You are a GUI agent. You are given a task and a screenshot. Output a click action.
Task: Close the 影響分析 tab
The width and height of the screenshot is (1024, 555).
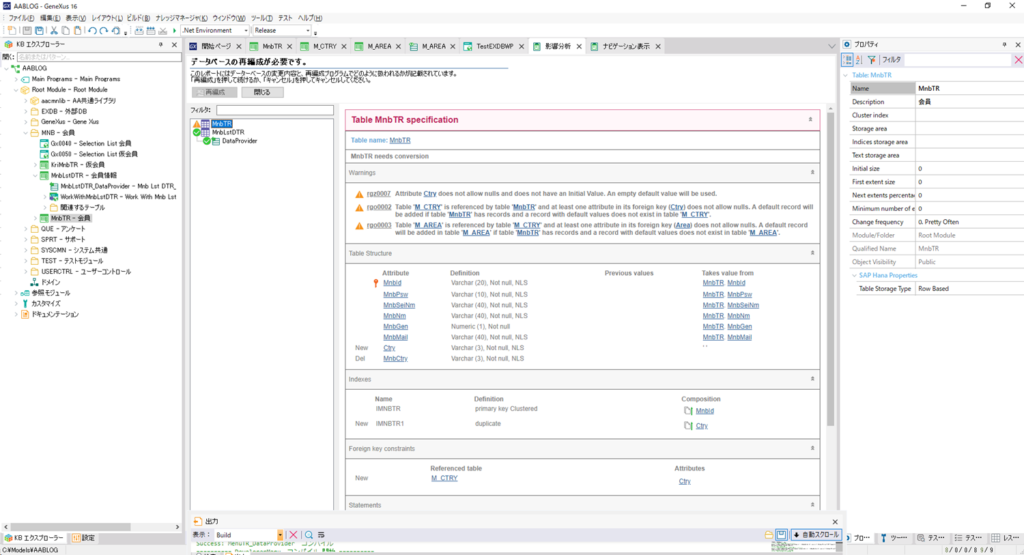579,46
